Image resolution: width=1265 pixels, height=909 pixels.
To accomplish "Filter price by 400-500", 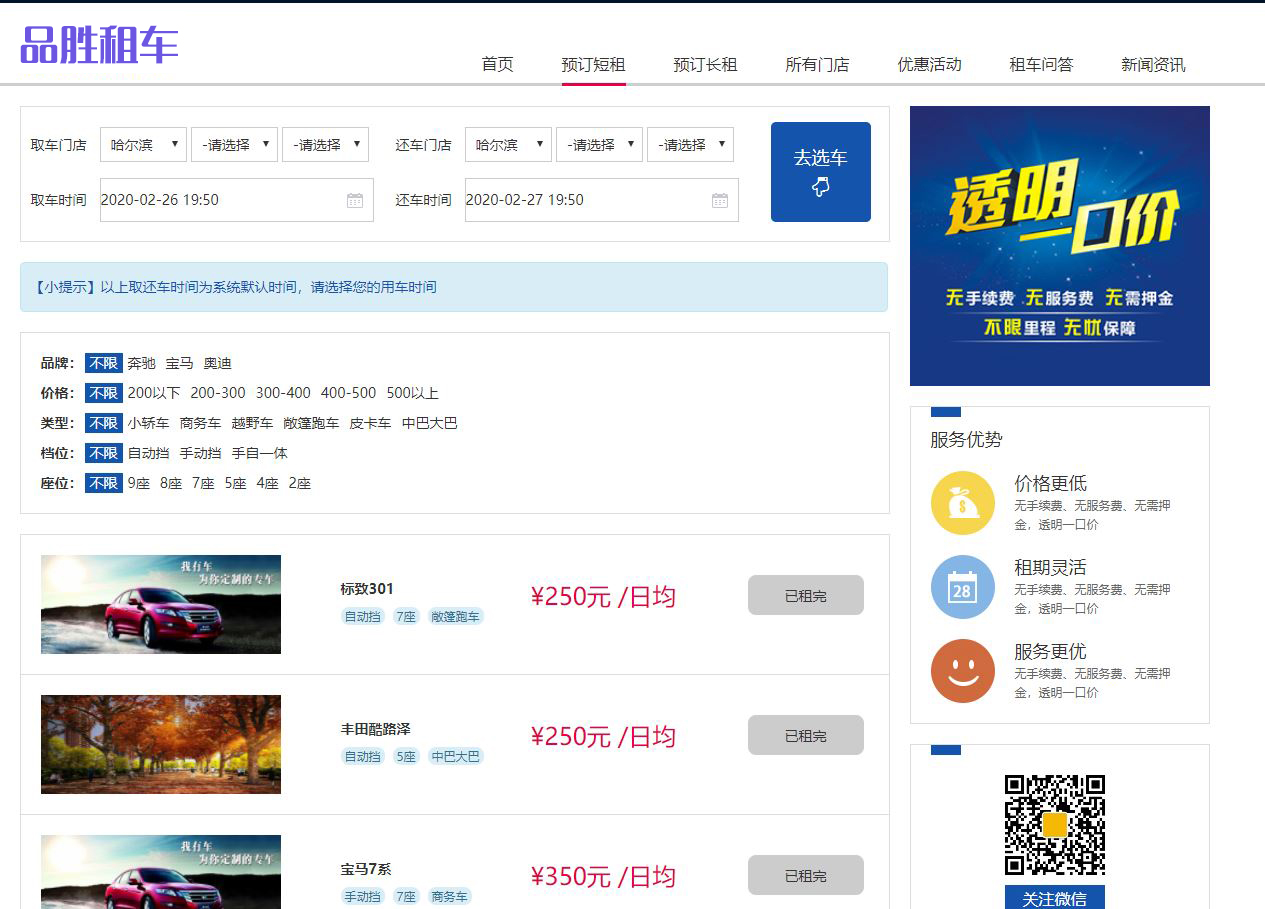I will (x=348, y=393).
